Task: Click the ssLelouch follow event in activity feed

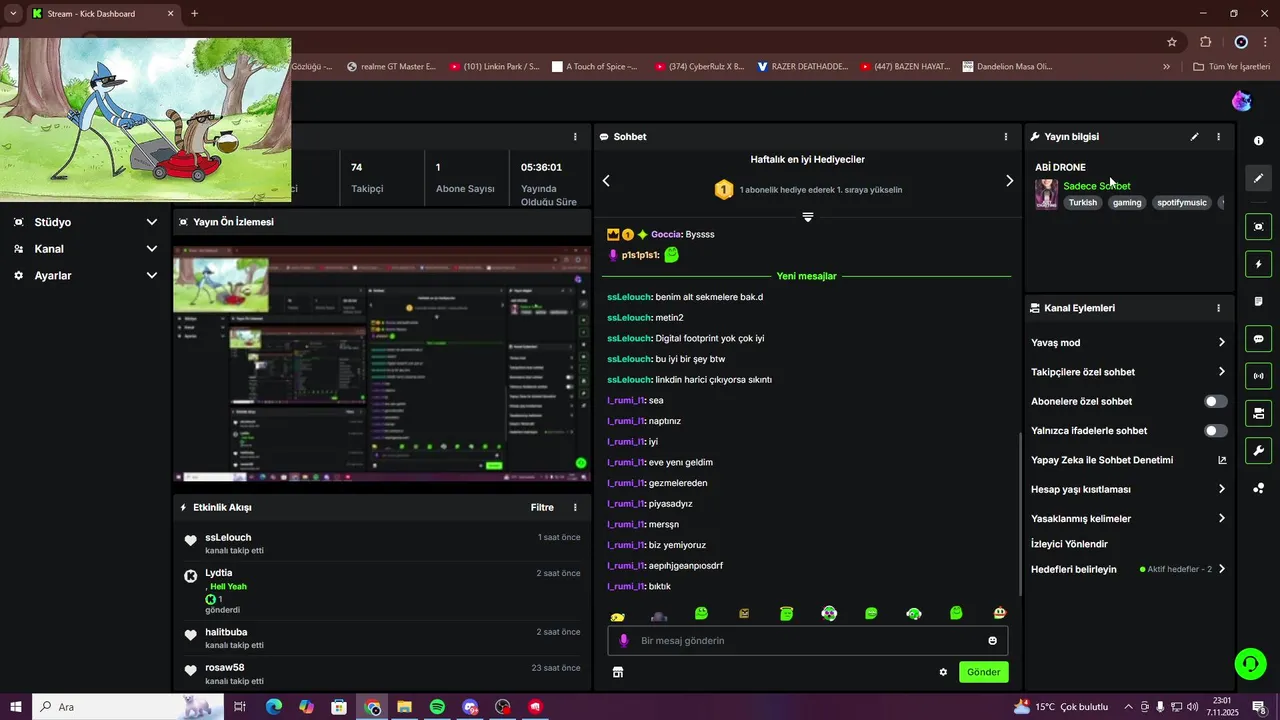Action: (381, 543)
